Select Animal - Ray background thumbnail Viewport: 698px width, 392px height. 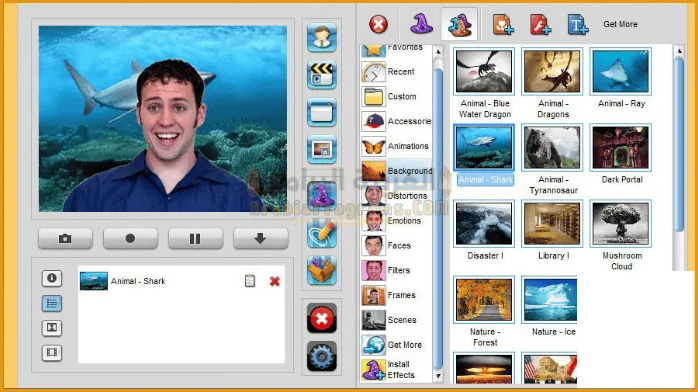pyautogui.click(x=621, y=71)
